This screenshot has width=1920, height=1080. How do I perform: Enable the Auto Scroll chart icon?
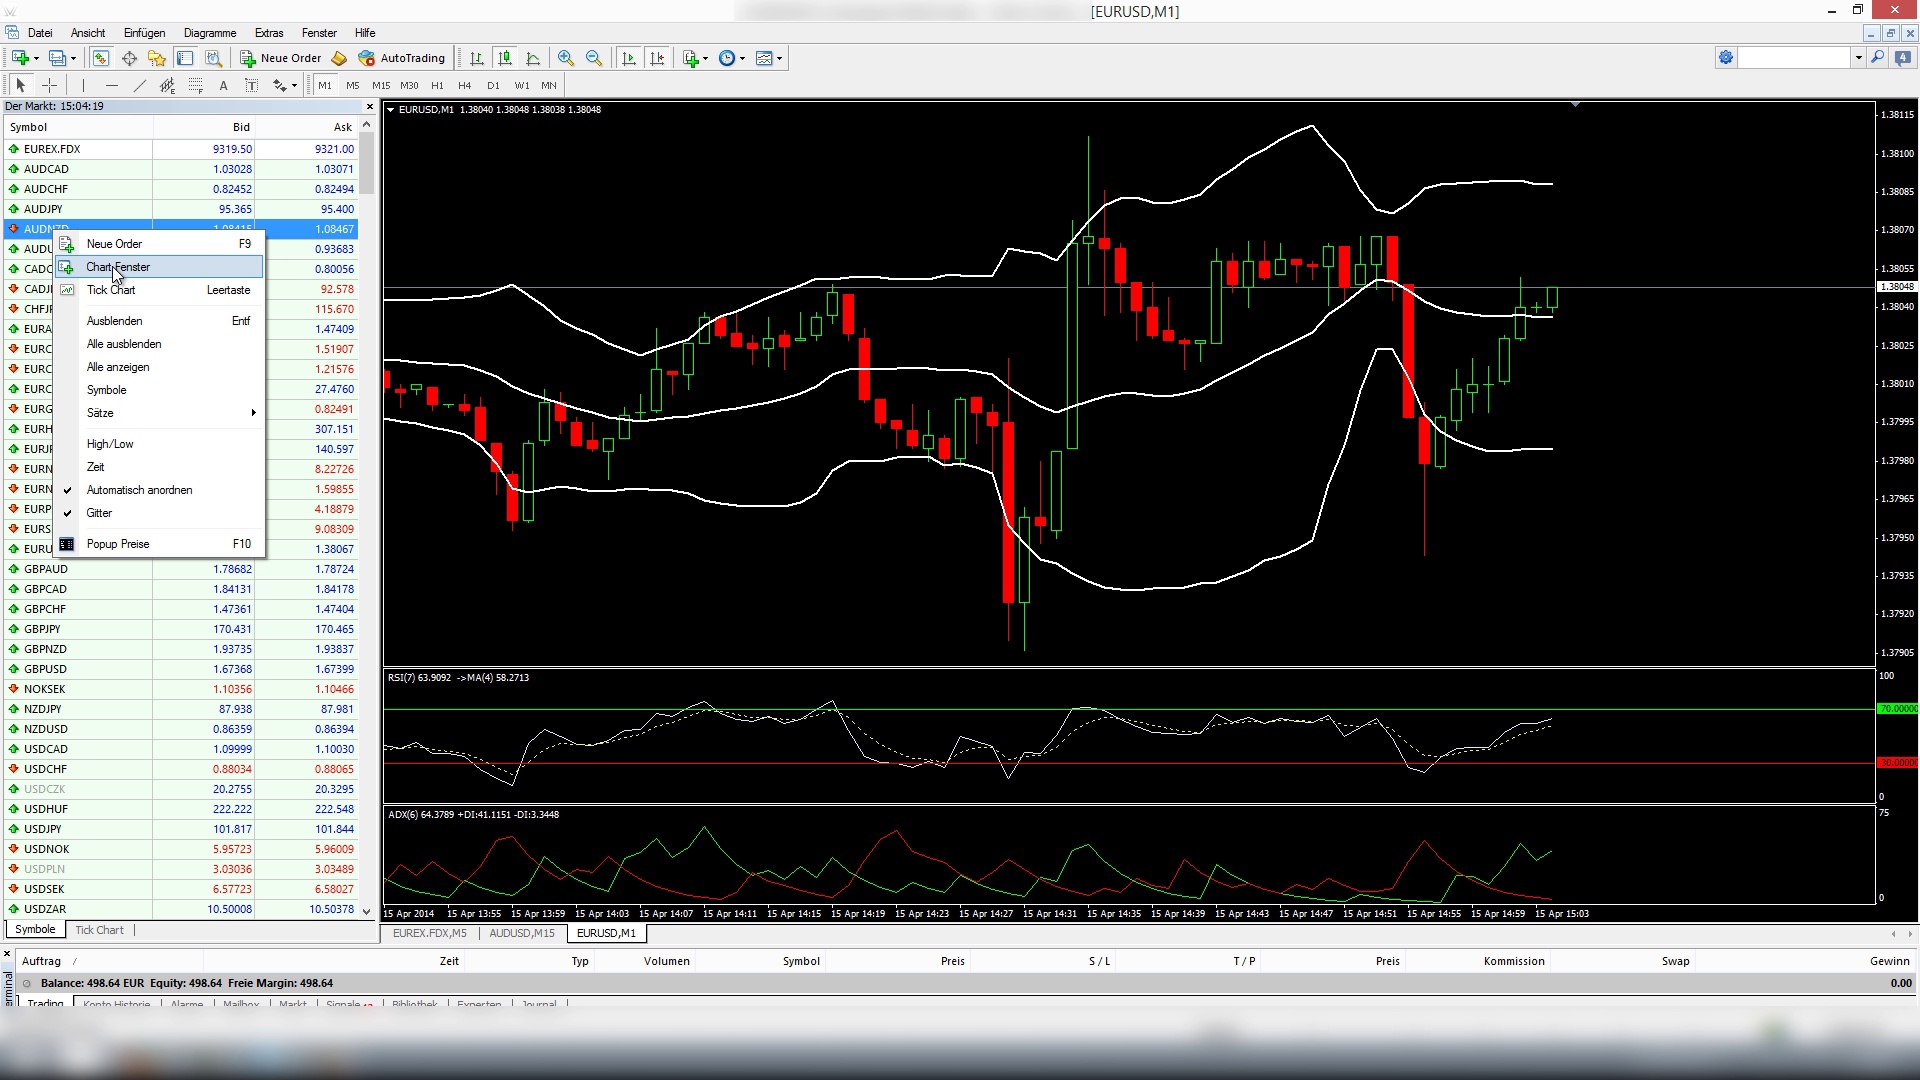click(629, 58)
